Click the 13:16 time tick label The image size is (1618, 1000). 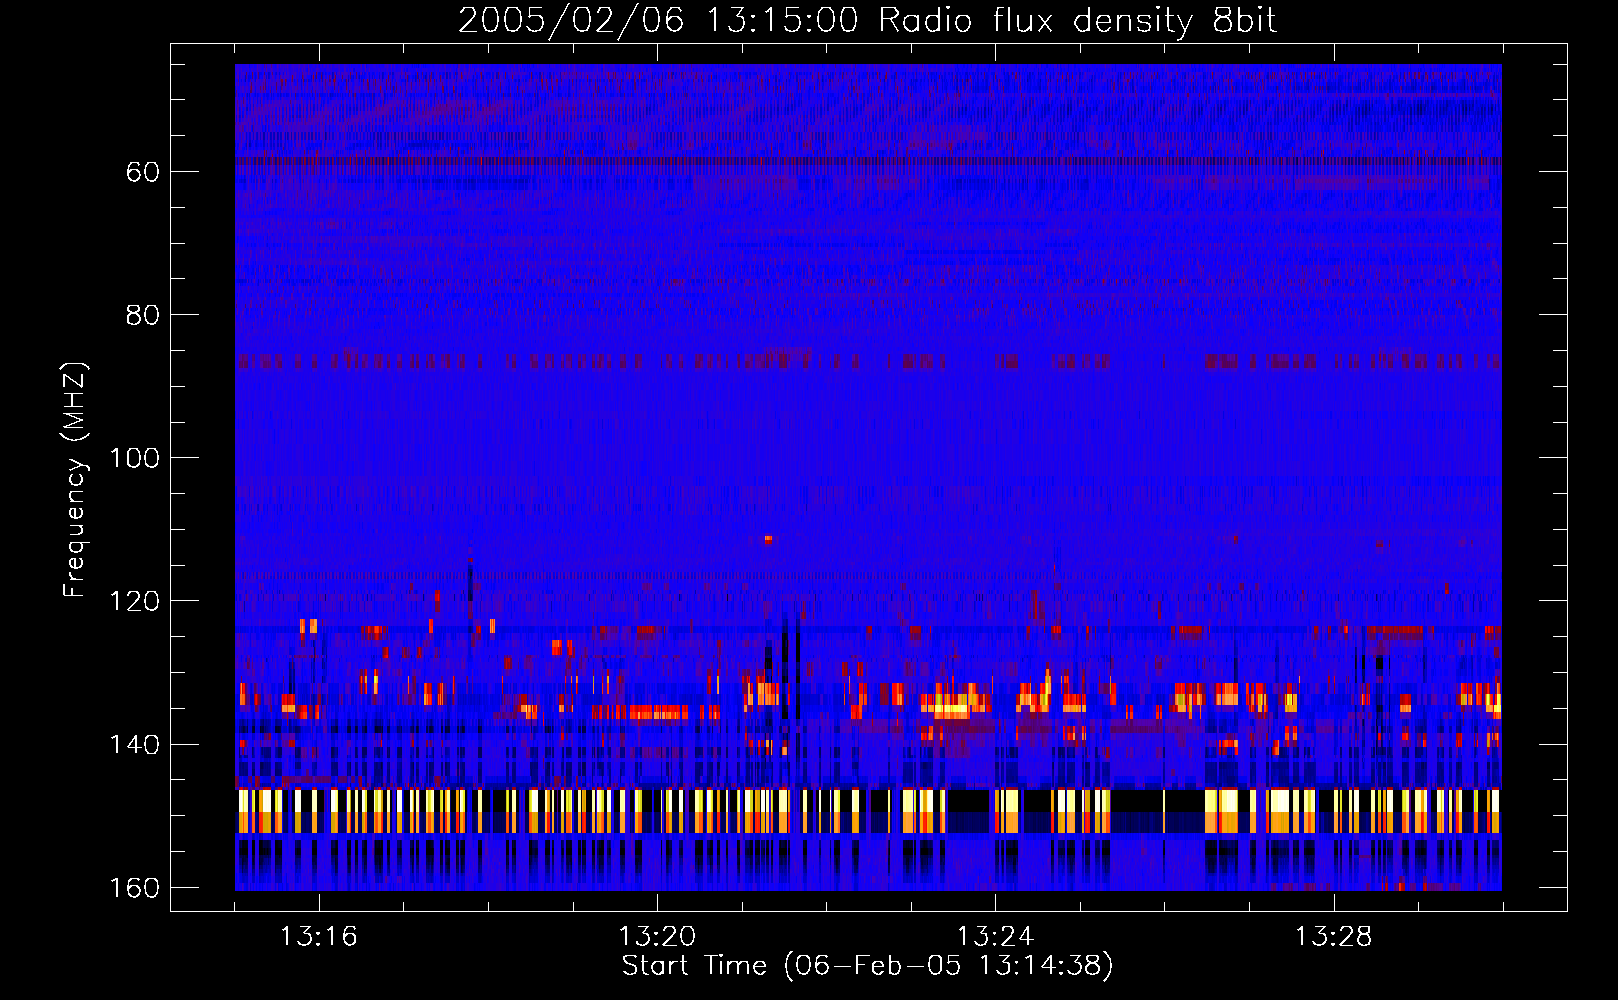[x=319, y=937]
